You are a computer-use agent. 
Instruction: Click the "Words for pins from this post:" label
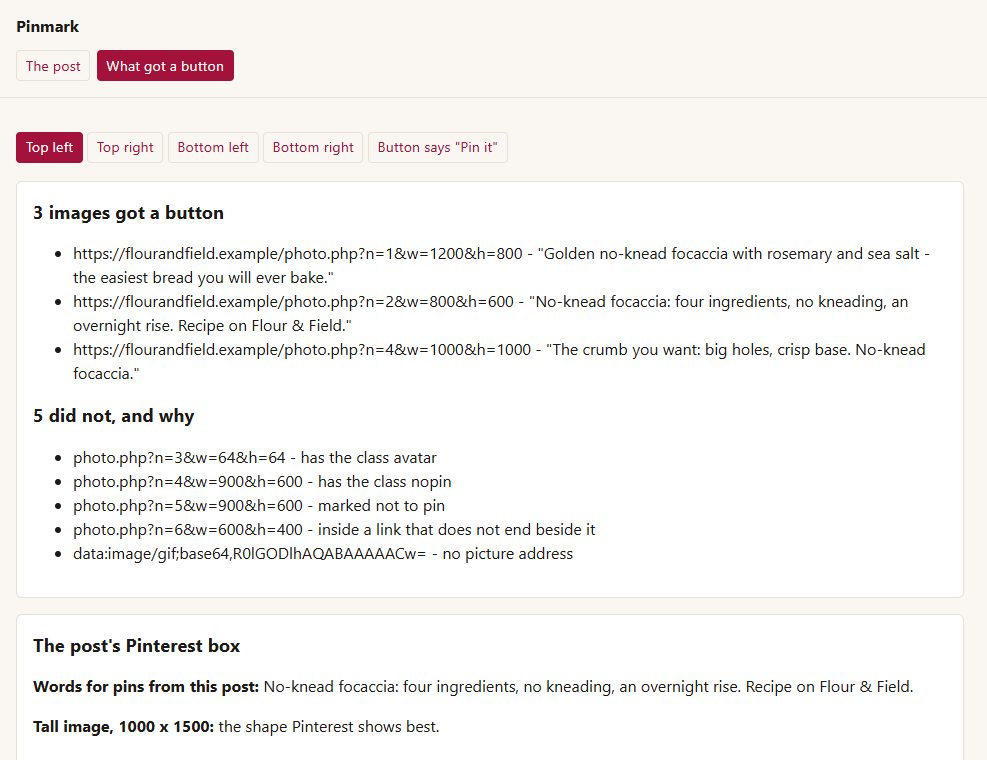coord(146,686)
